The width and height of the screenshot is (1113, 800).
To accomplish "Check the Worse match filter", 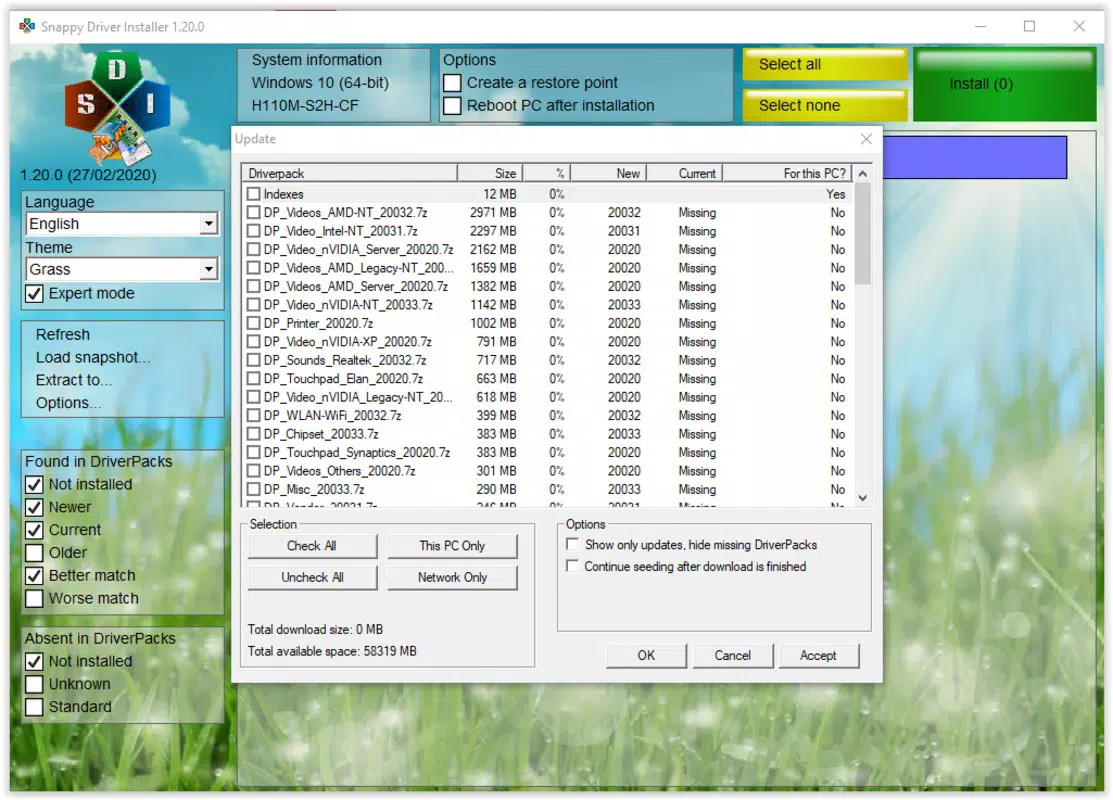I will pos(34,598).
